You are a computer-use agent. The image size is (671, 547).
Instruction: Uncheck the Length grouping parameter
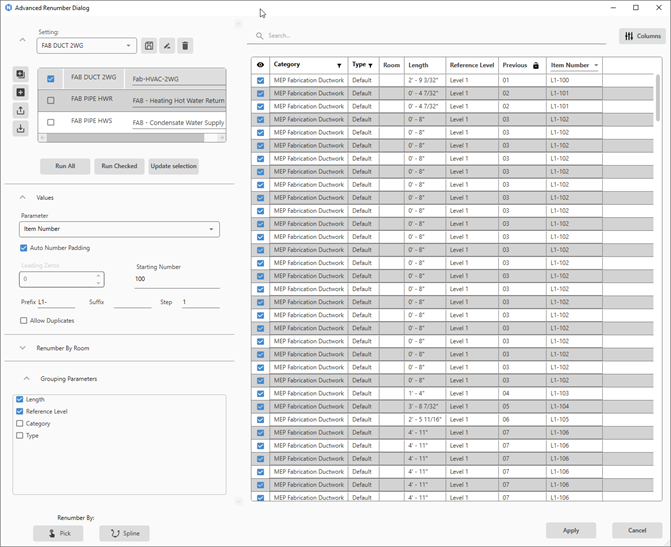(20, 399)
